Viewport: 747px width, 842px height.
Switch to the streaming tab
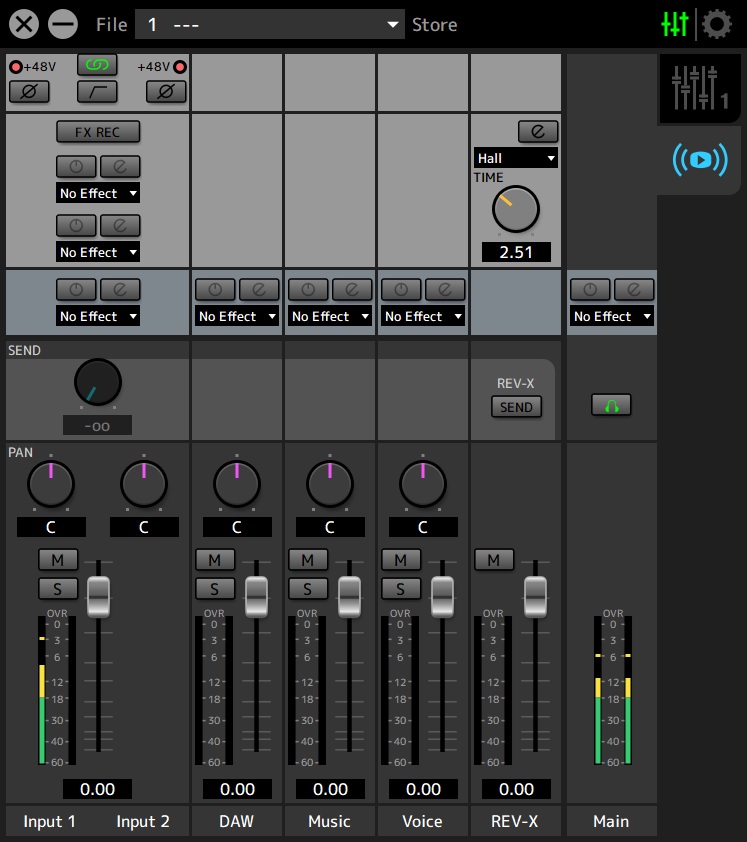tap(701, 159)
